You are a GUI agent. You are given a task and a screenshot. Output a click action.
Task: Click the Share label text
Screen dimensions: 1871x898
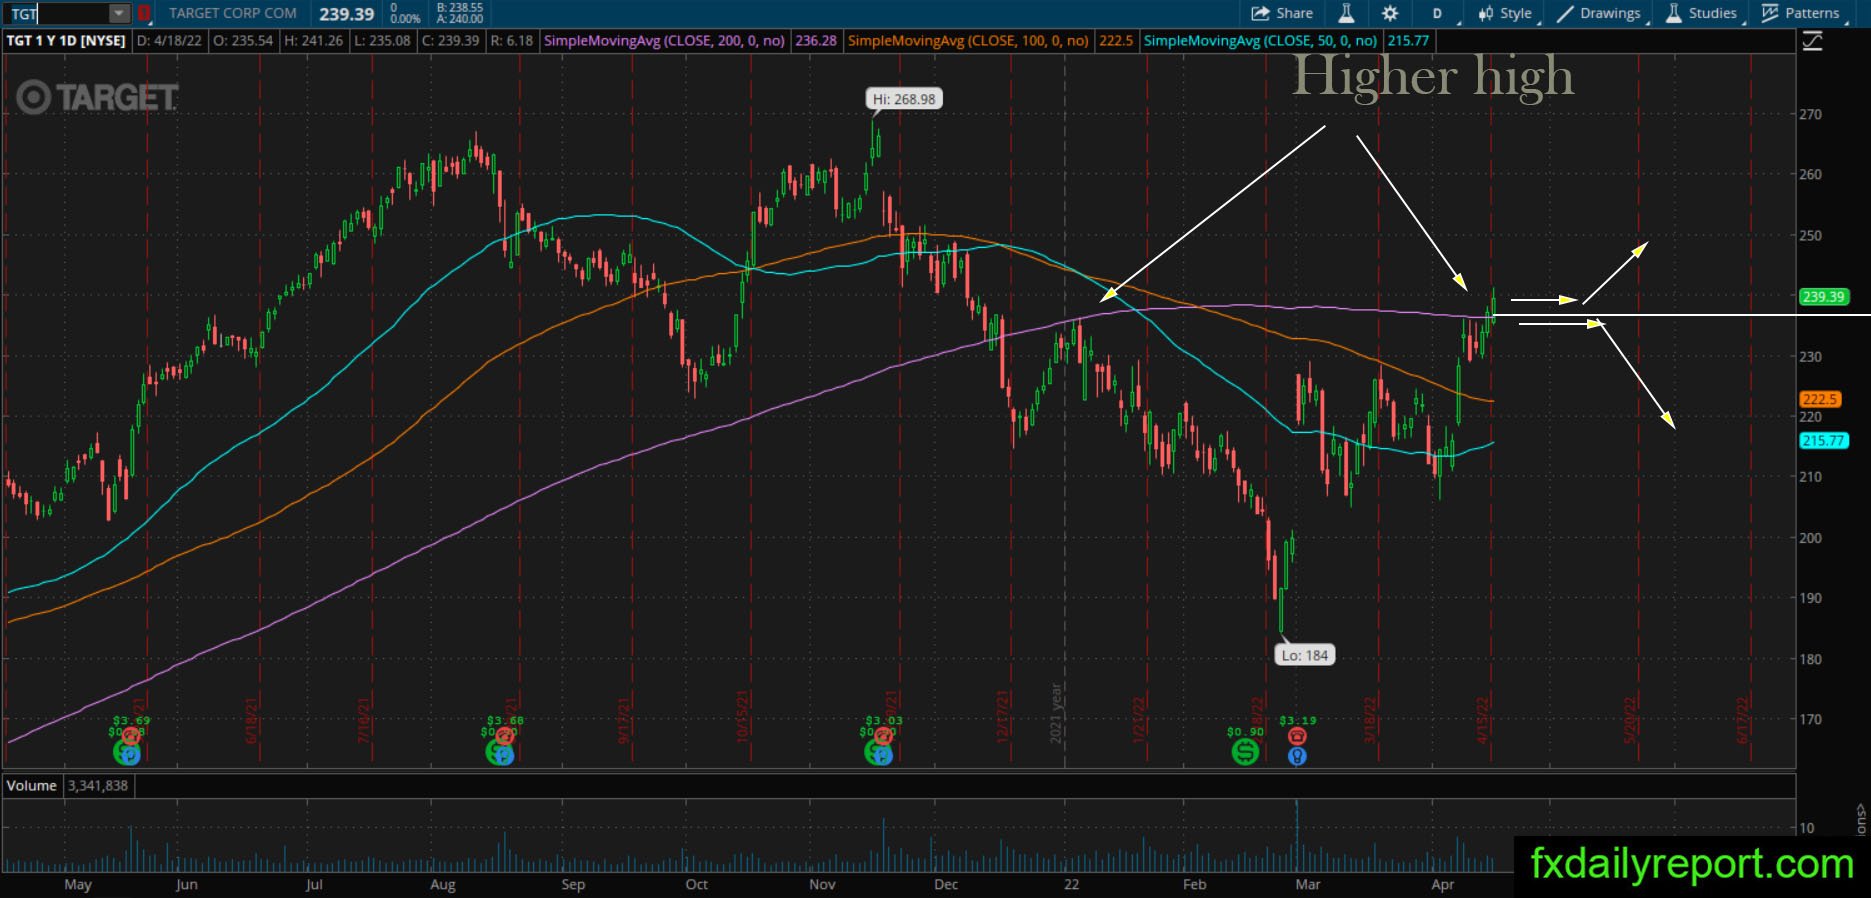click(1295, 14)
